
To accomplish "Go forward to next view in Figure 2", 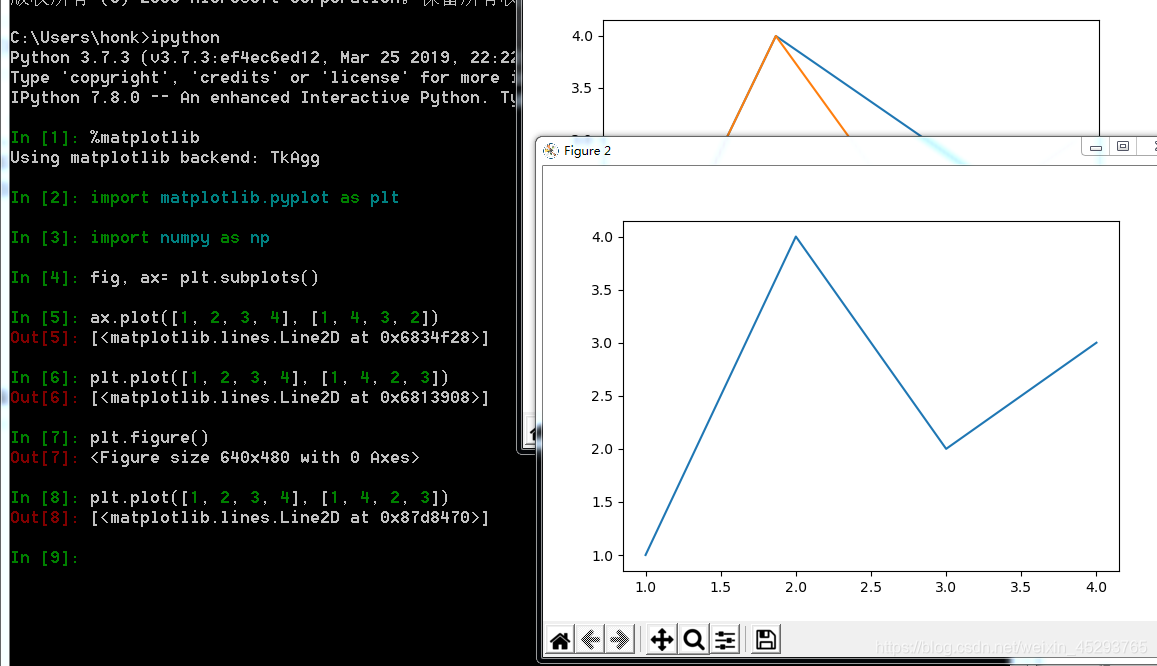I will (621, 639).
